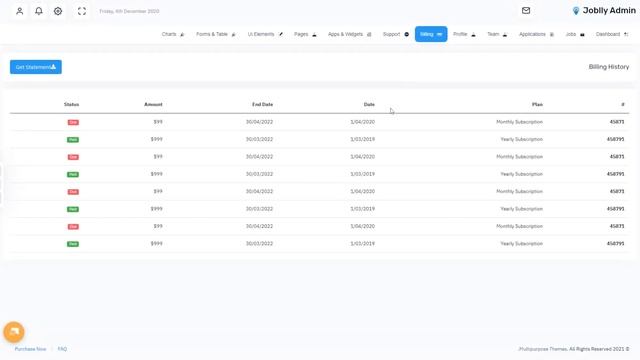Open the Support menu
This screenshot has width=640, height=360.
(396, 34)
